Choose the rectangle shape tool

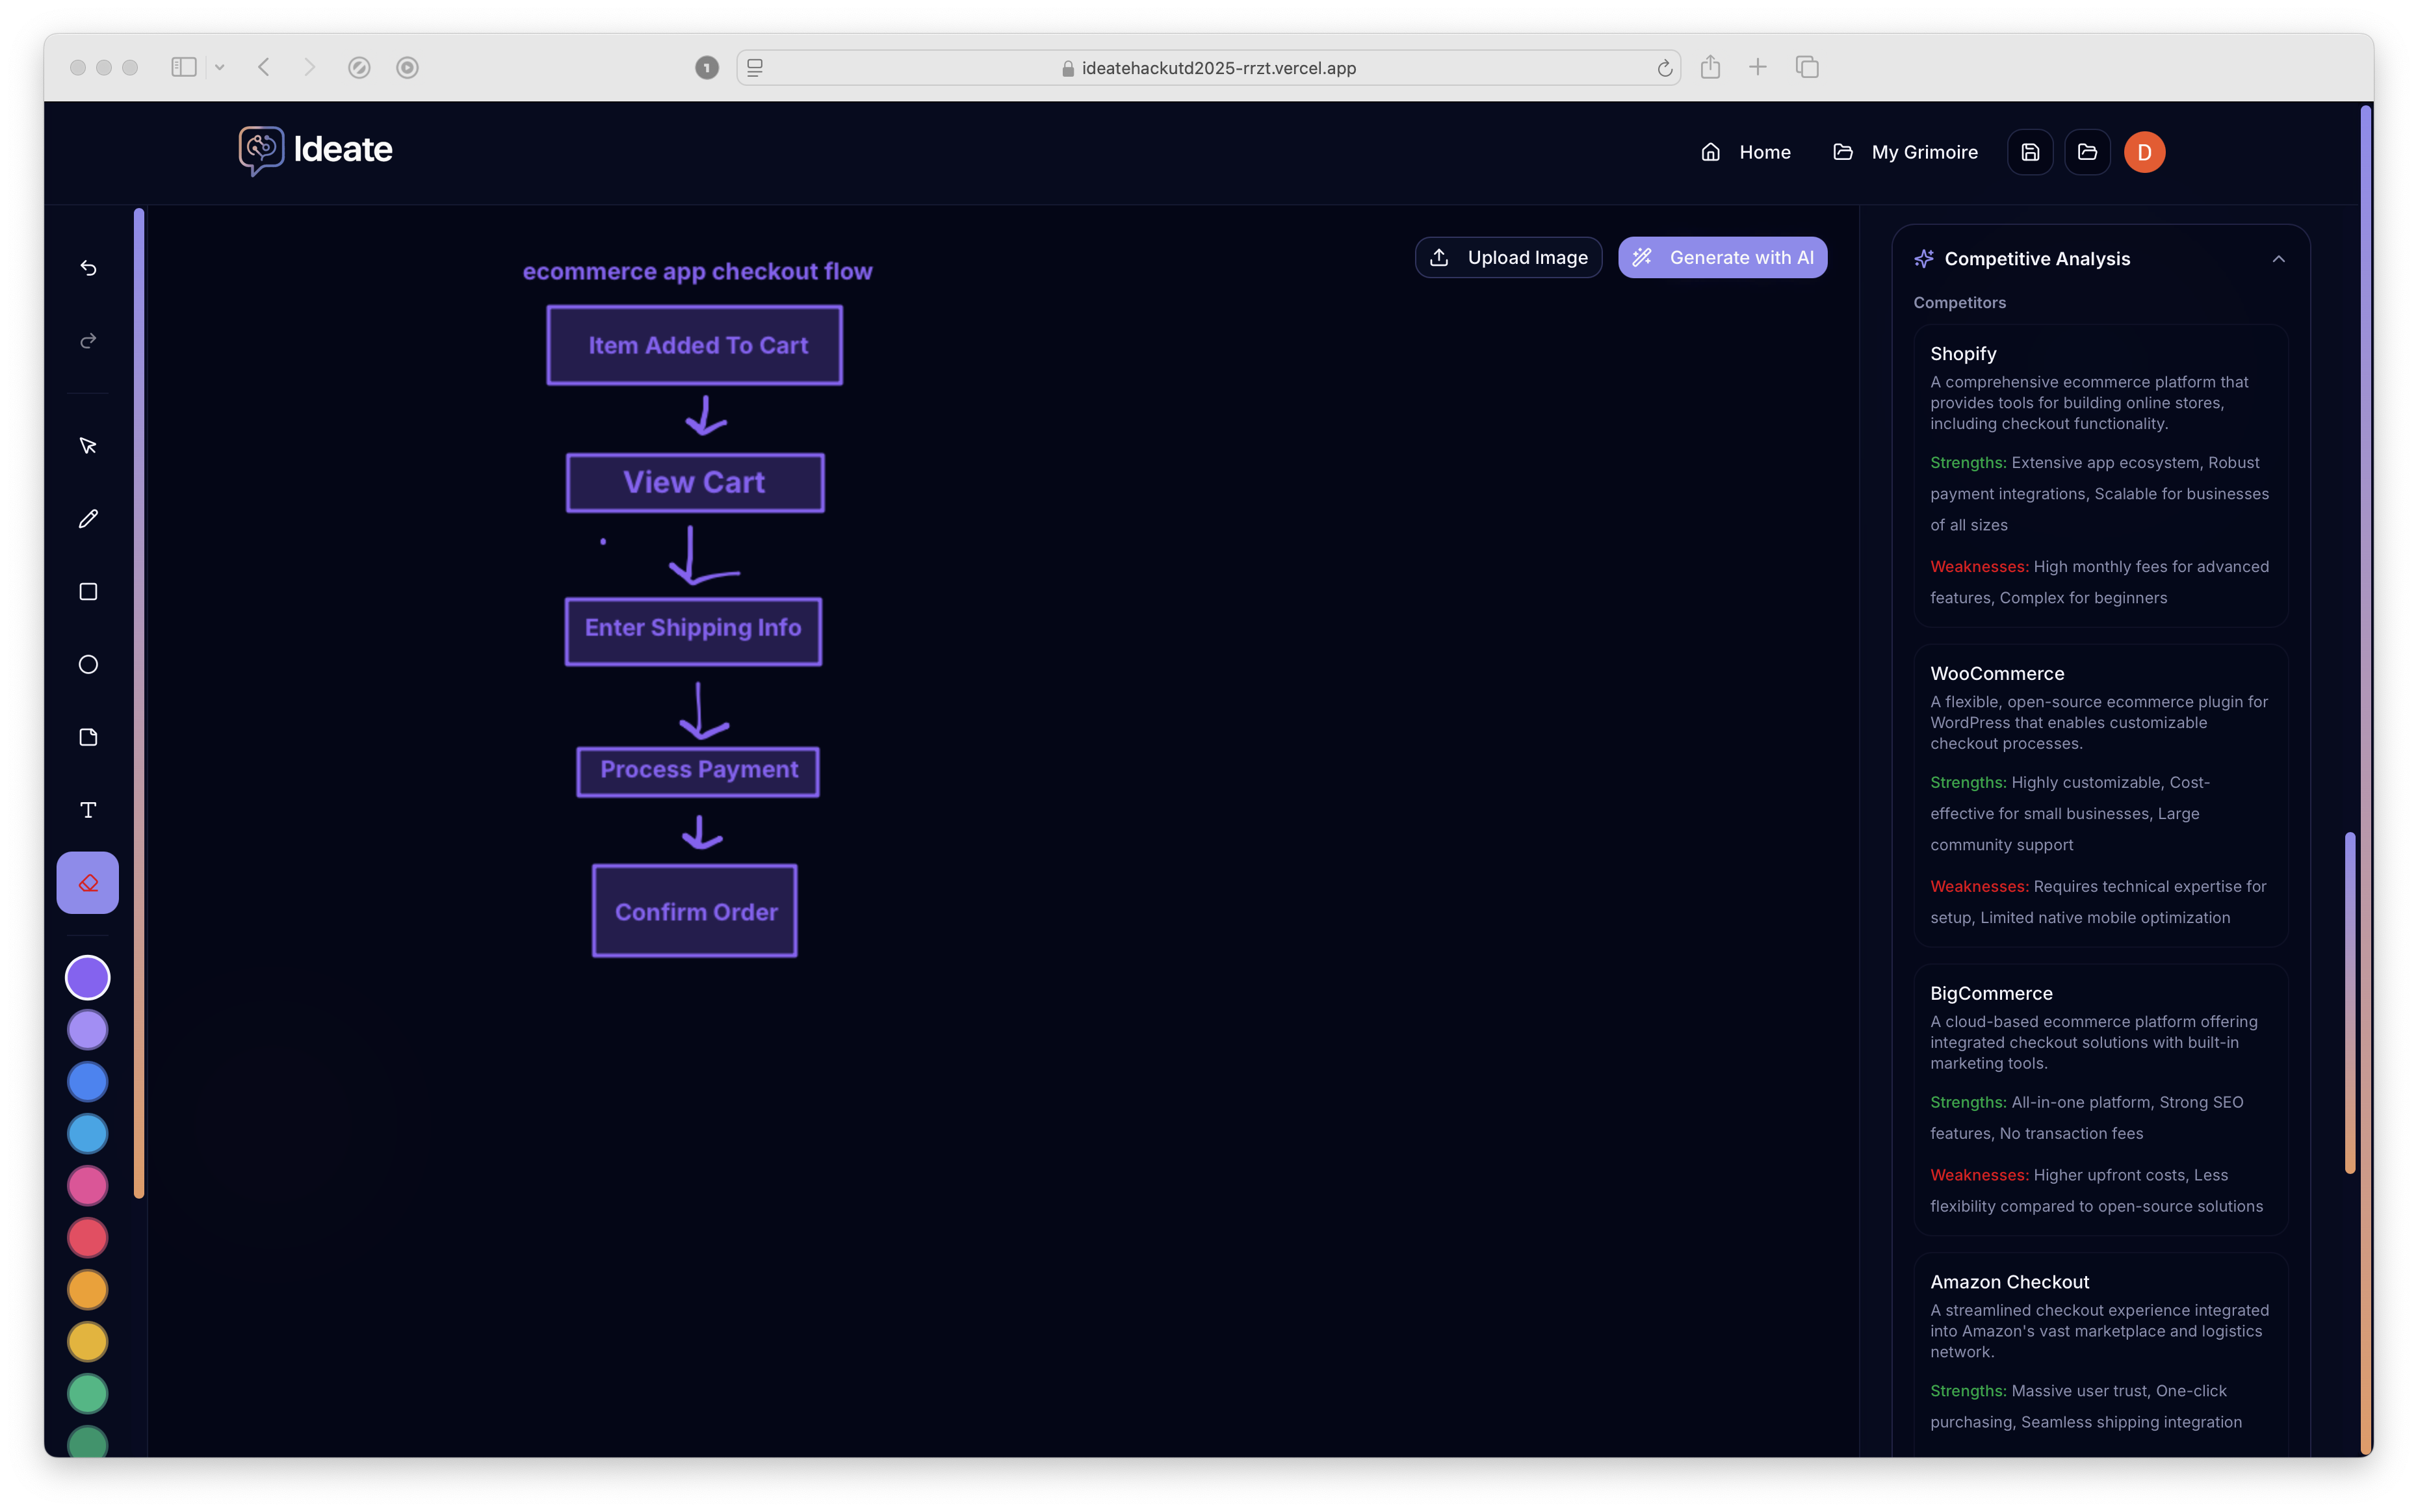coord(88,592)
